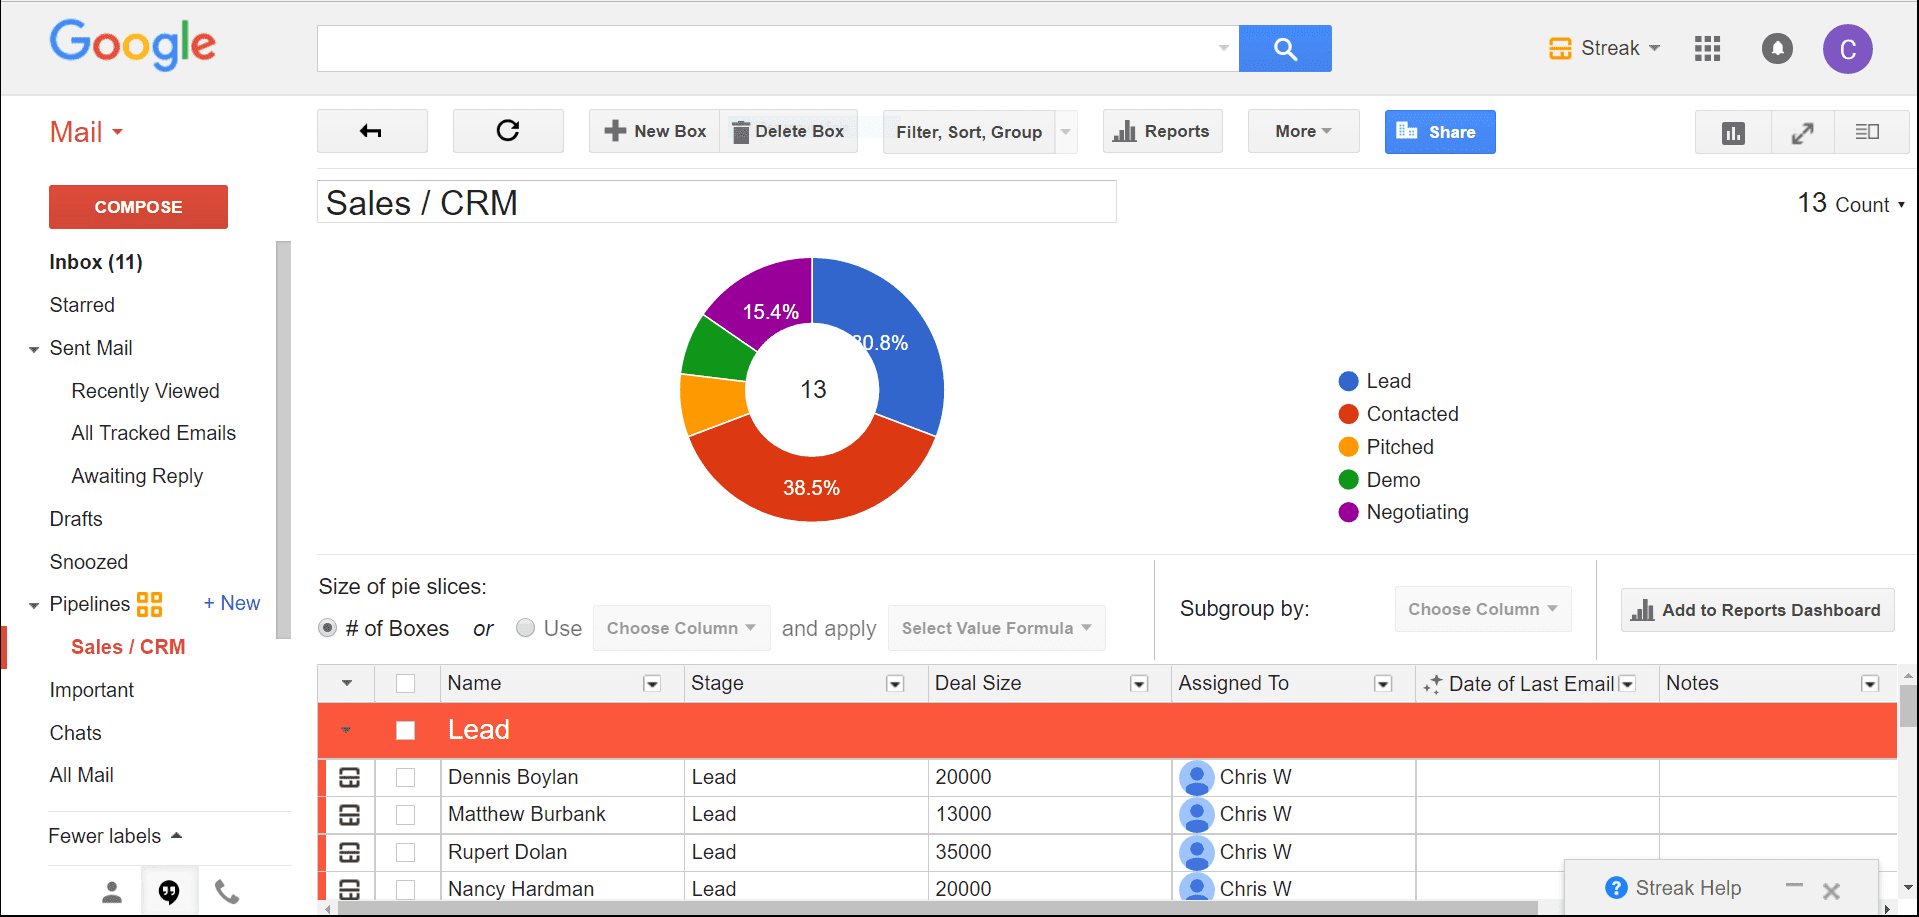1919x917 pixels.
Task: Click the Contacted red legend dot
Action: 1348,414
